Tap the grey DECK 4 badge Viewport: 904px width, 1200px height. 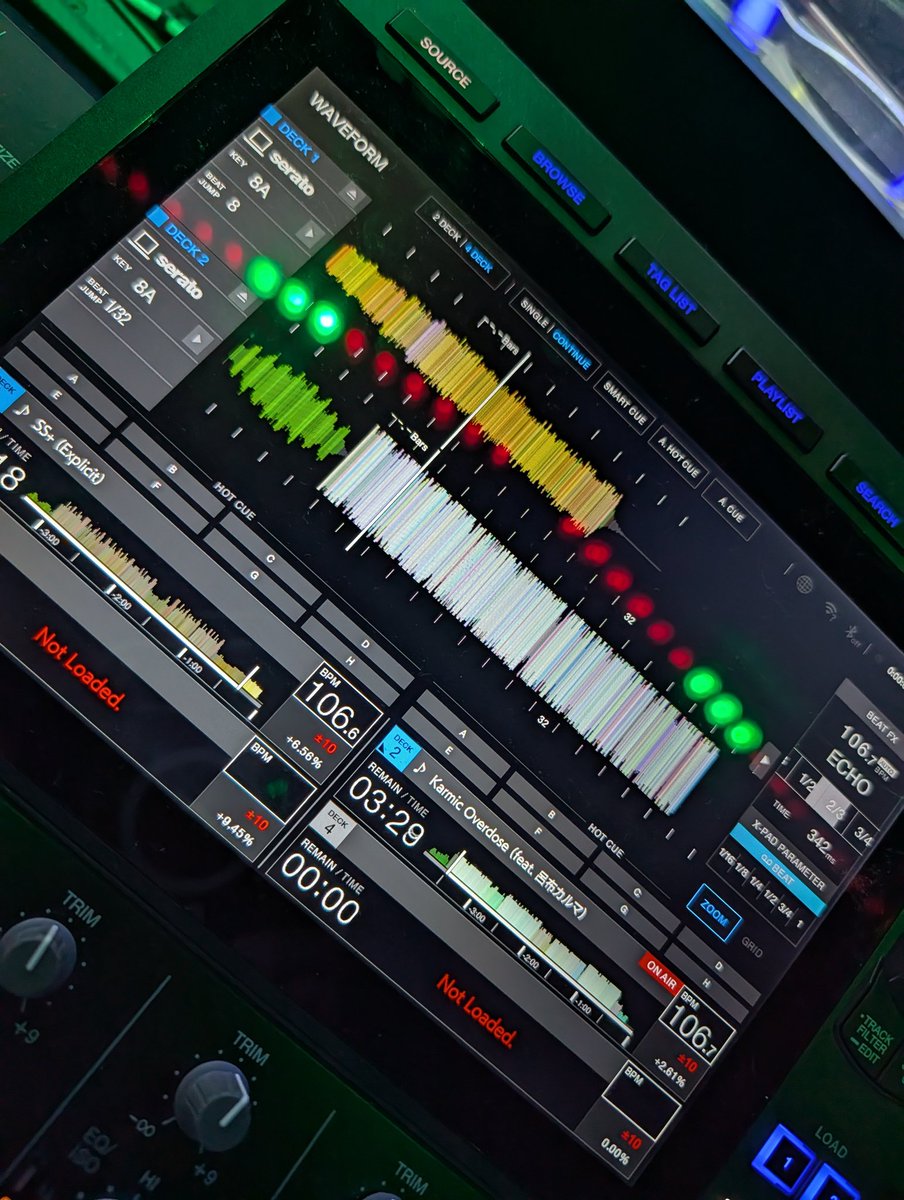[331, 824]
